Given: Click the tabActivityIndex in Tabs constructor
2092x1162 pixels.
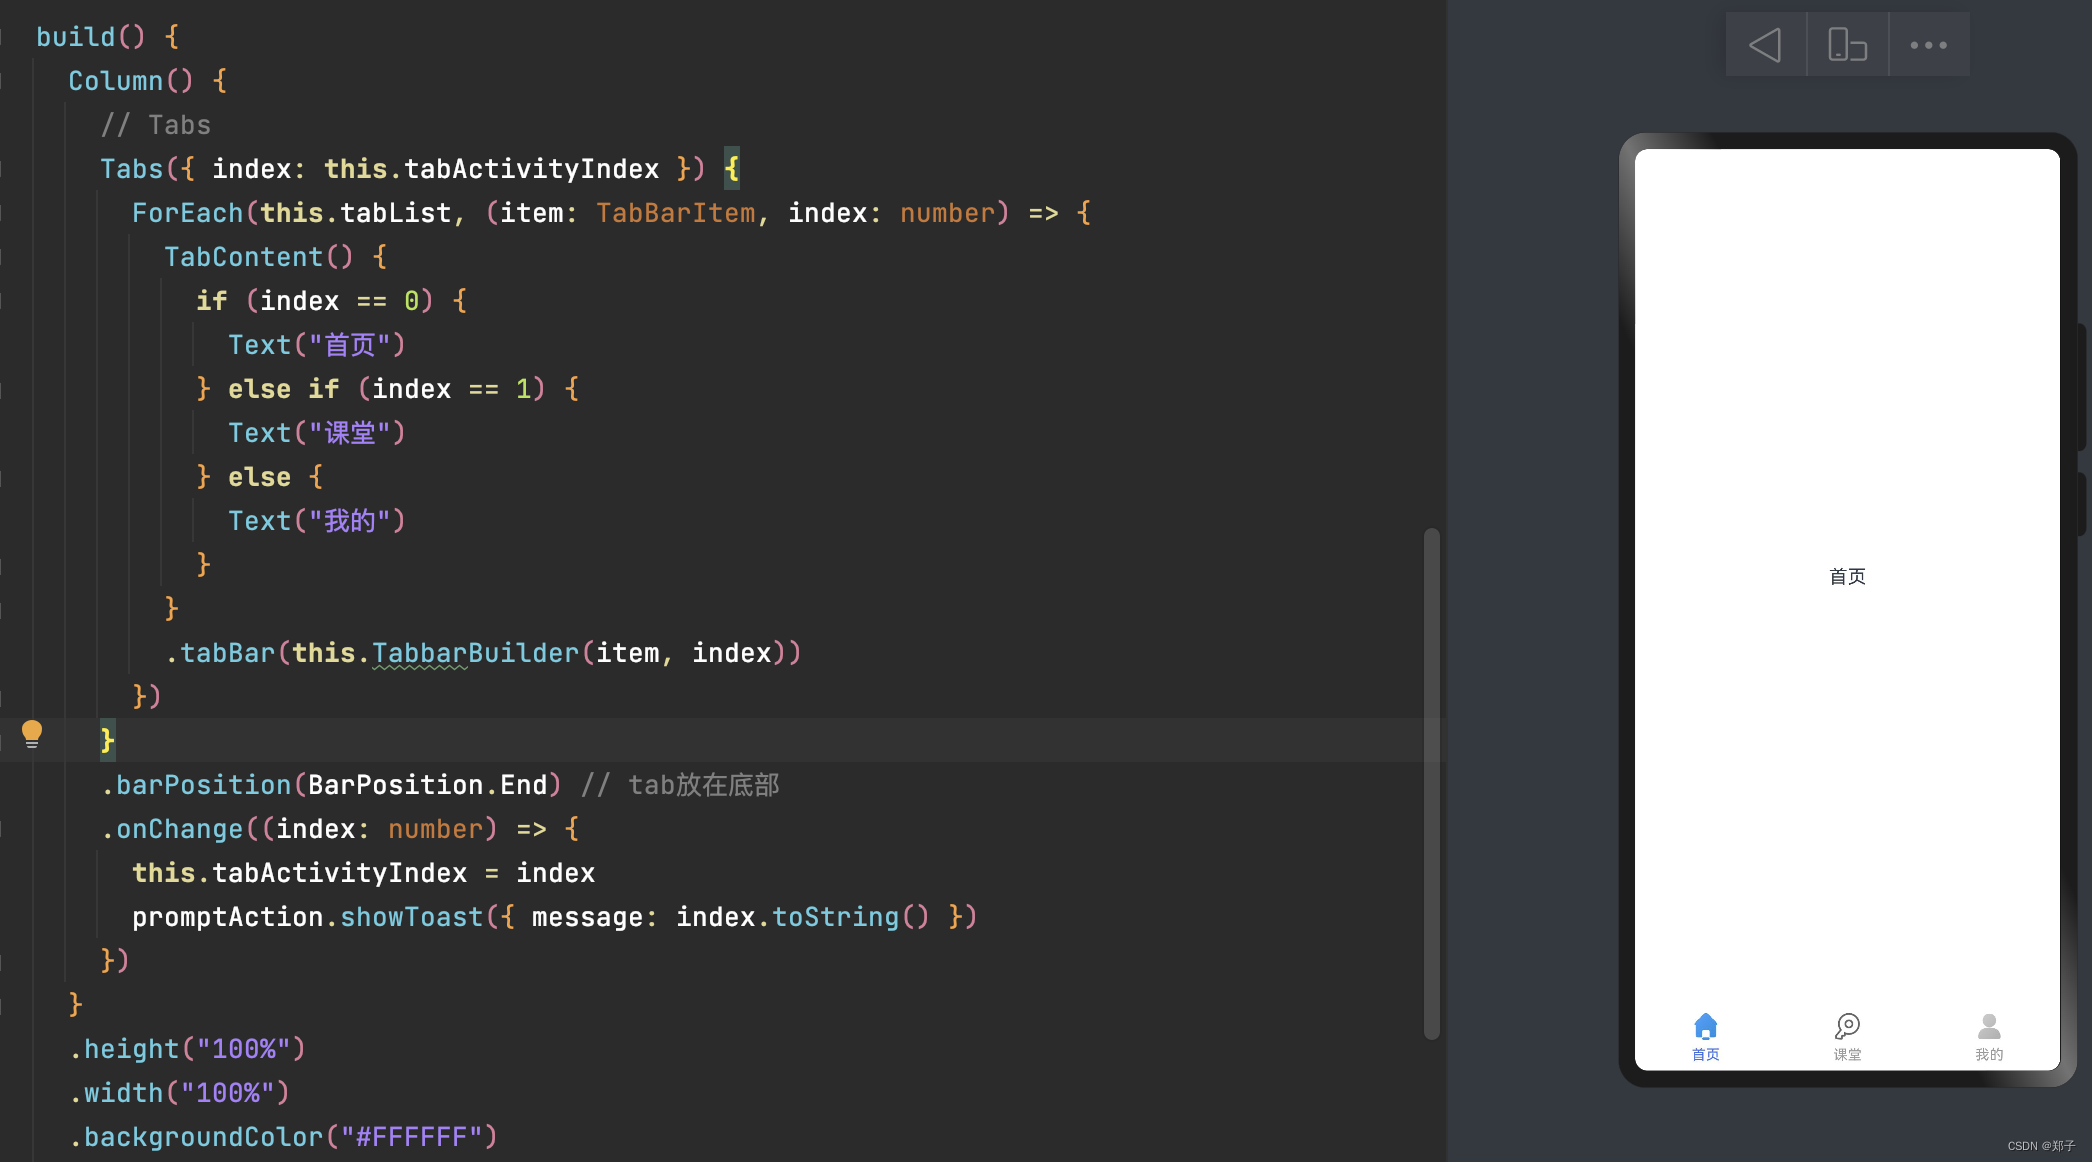Looking at the screenshot, I should coord(531,169).
